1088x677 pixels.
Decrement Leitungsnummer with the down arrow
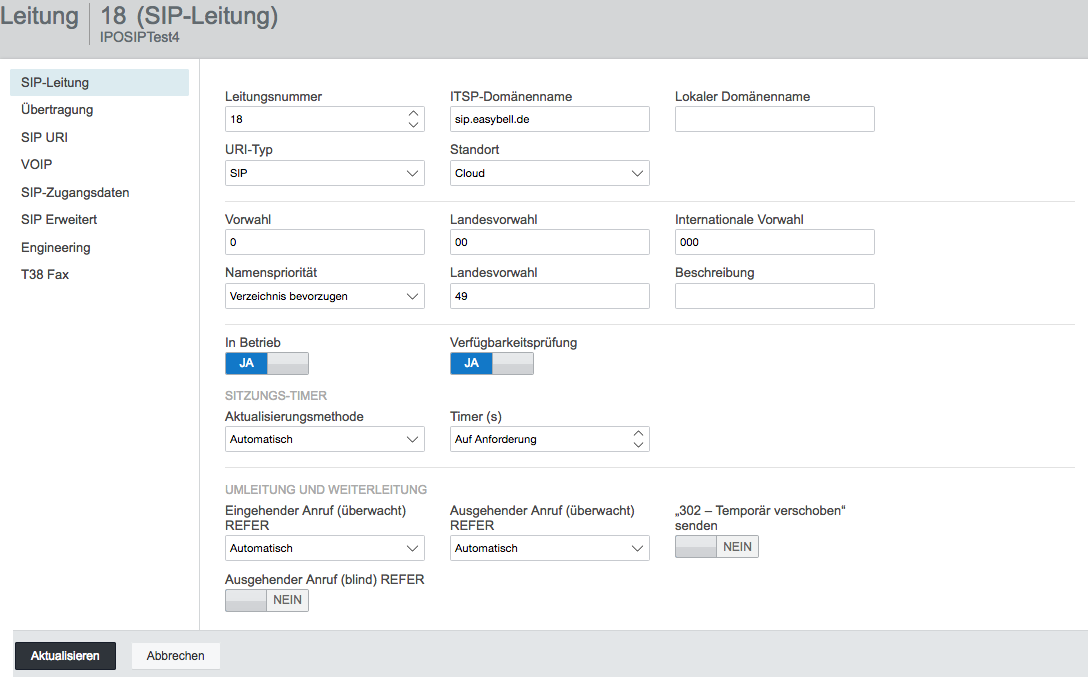click(x=414, y=125)
